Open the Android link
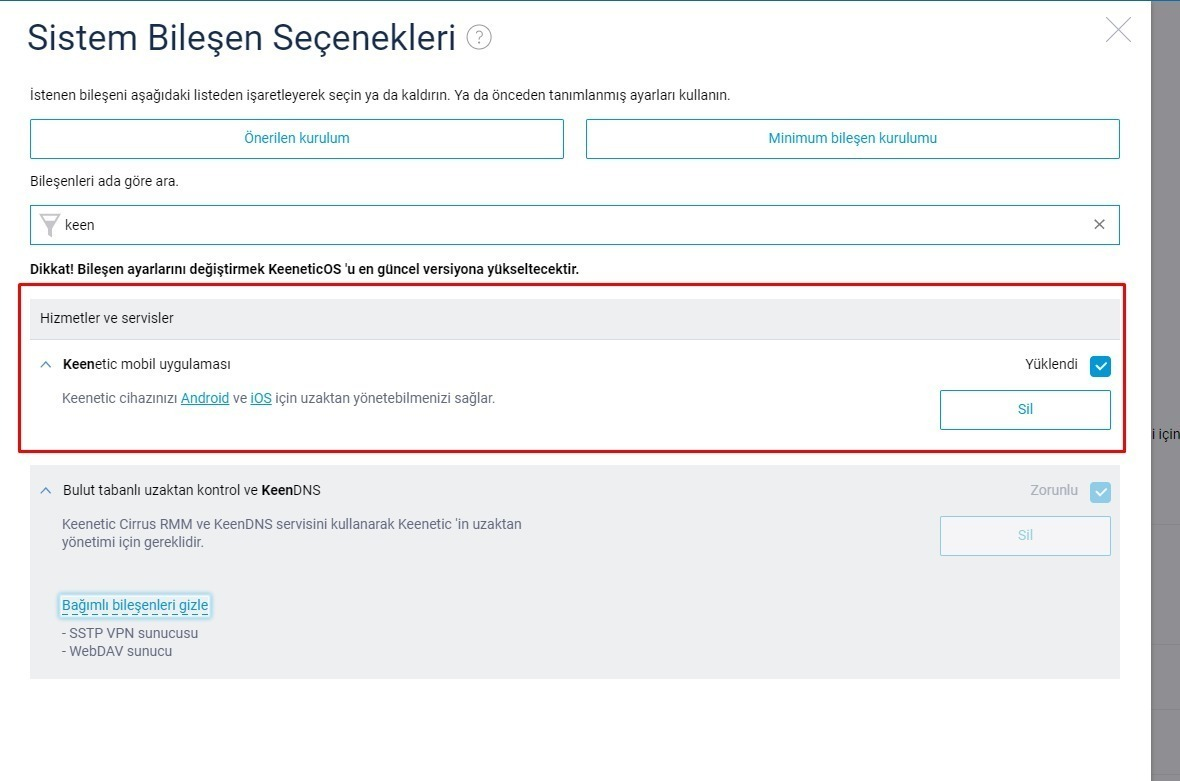 tap(205, 398)
